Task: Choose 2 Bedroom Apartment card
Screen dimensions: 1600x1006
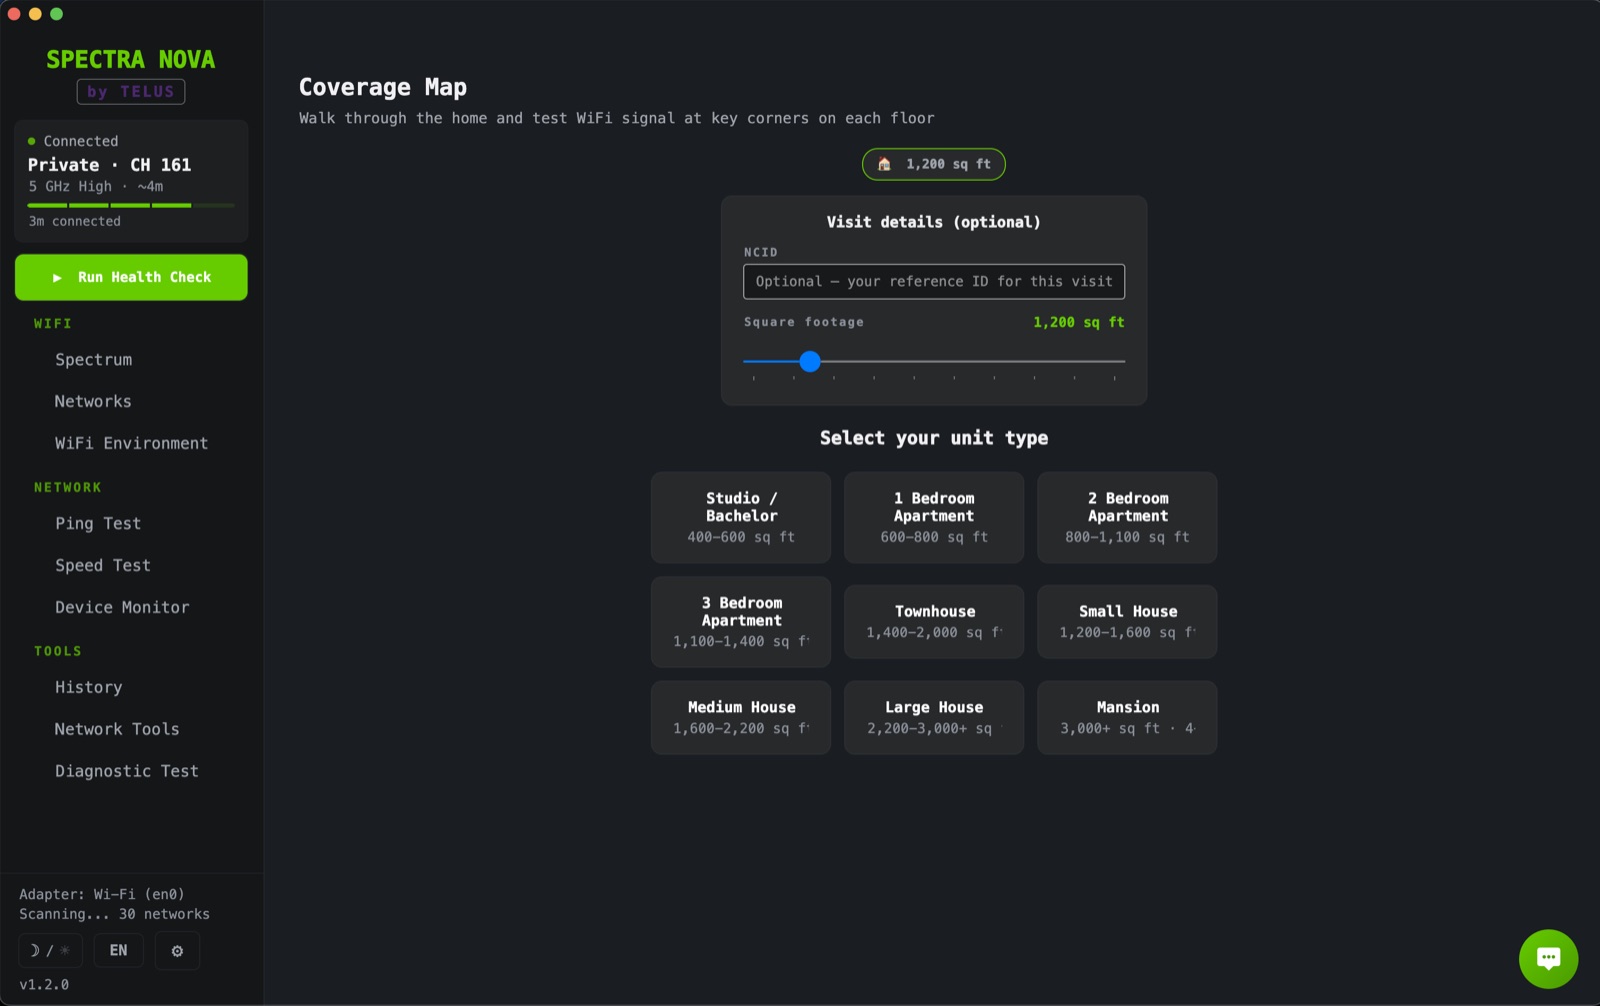Action: coord(1127,517)
